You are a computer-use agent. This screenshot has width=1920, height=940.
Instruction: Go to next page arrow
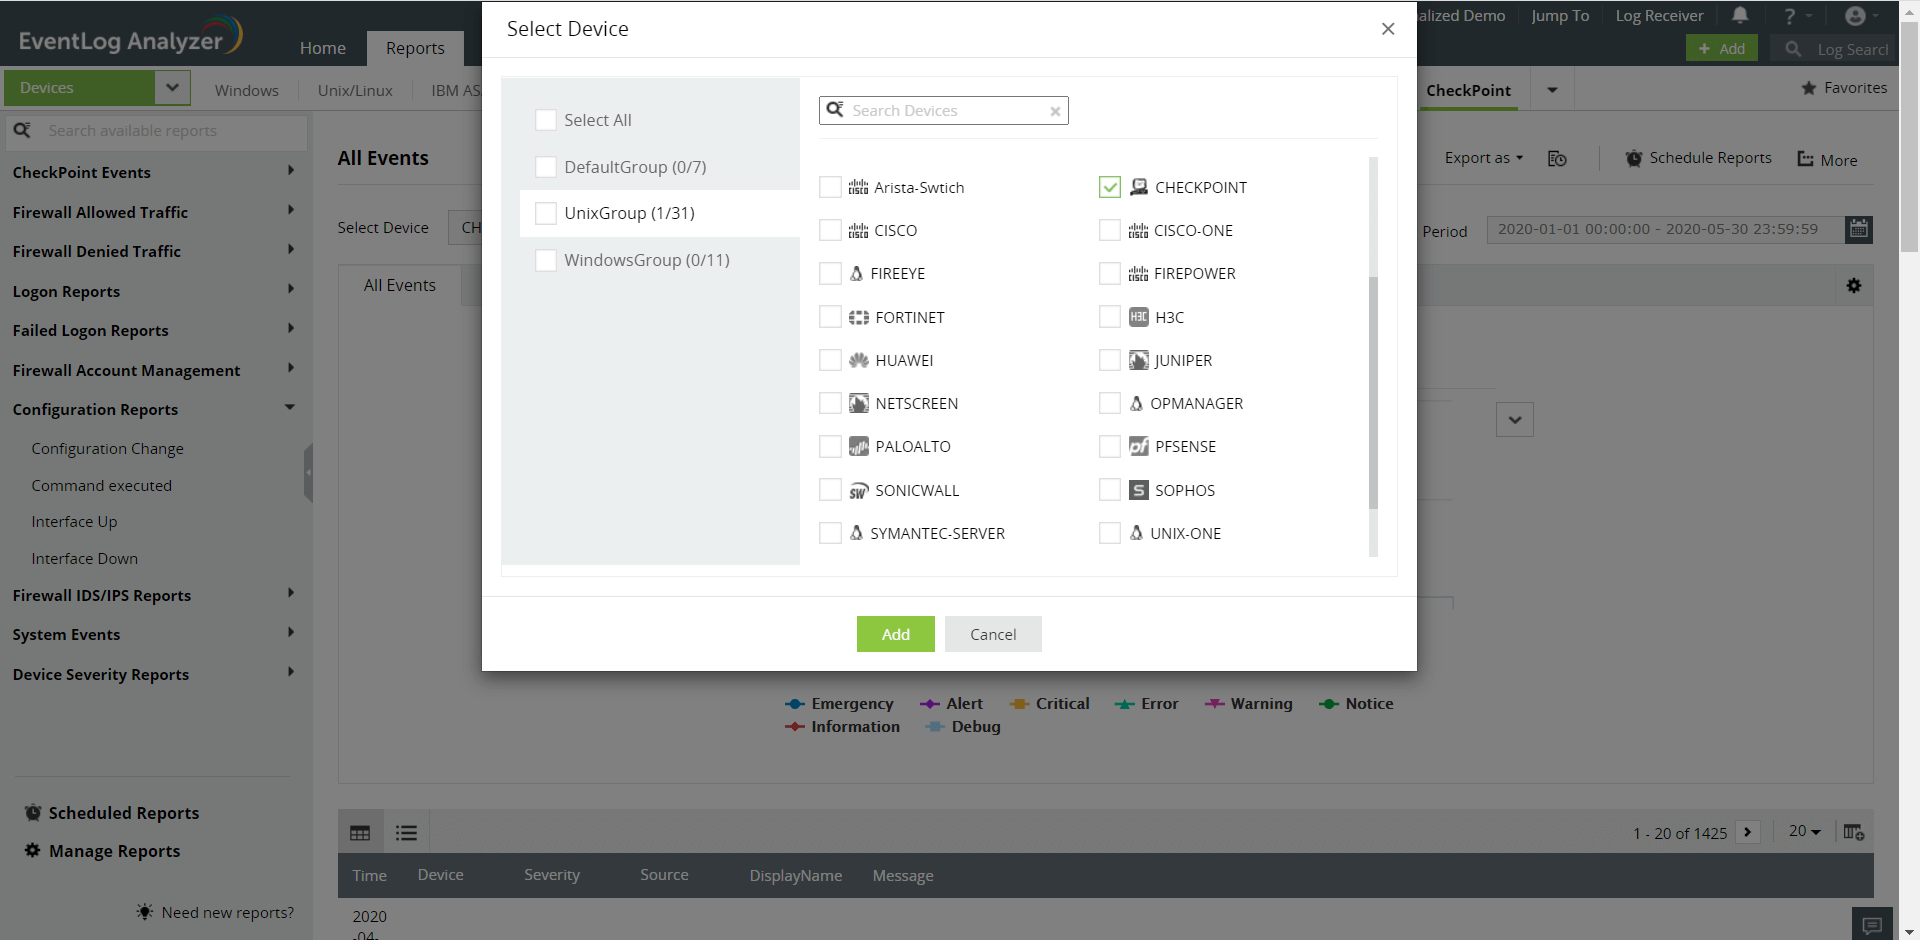1748,832
